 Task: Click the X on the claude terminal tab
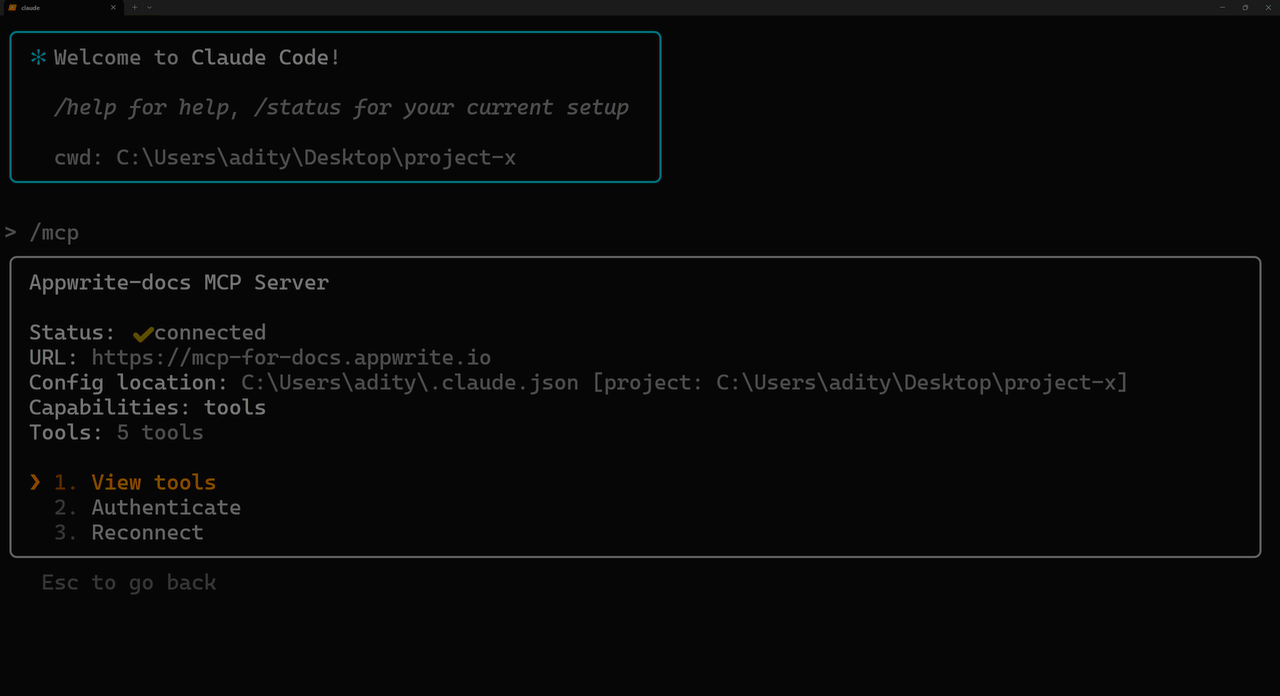(111, 7)
